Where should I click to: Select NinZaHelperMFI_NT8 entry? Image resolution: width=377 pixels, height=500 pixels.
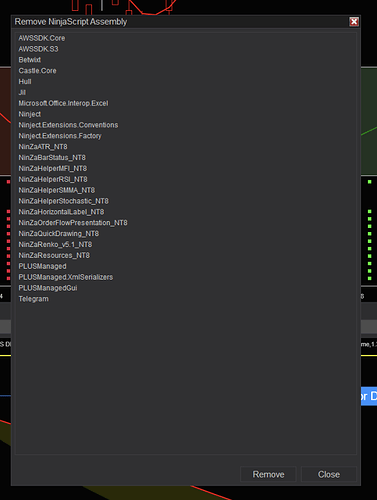coord(53,168)
